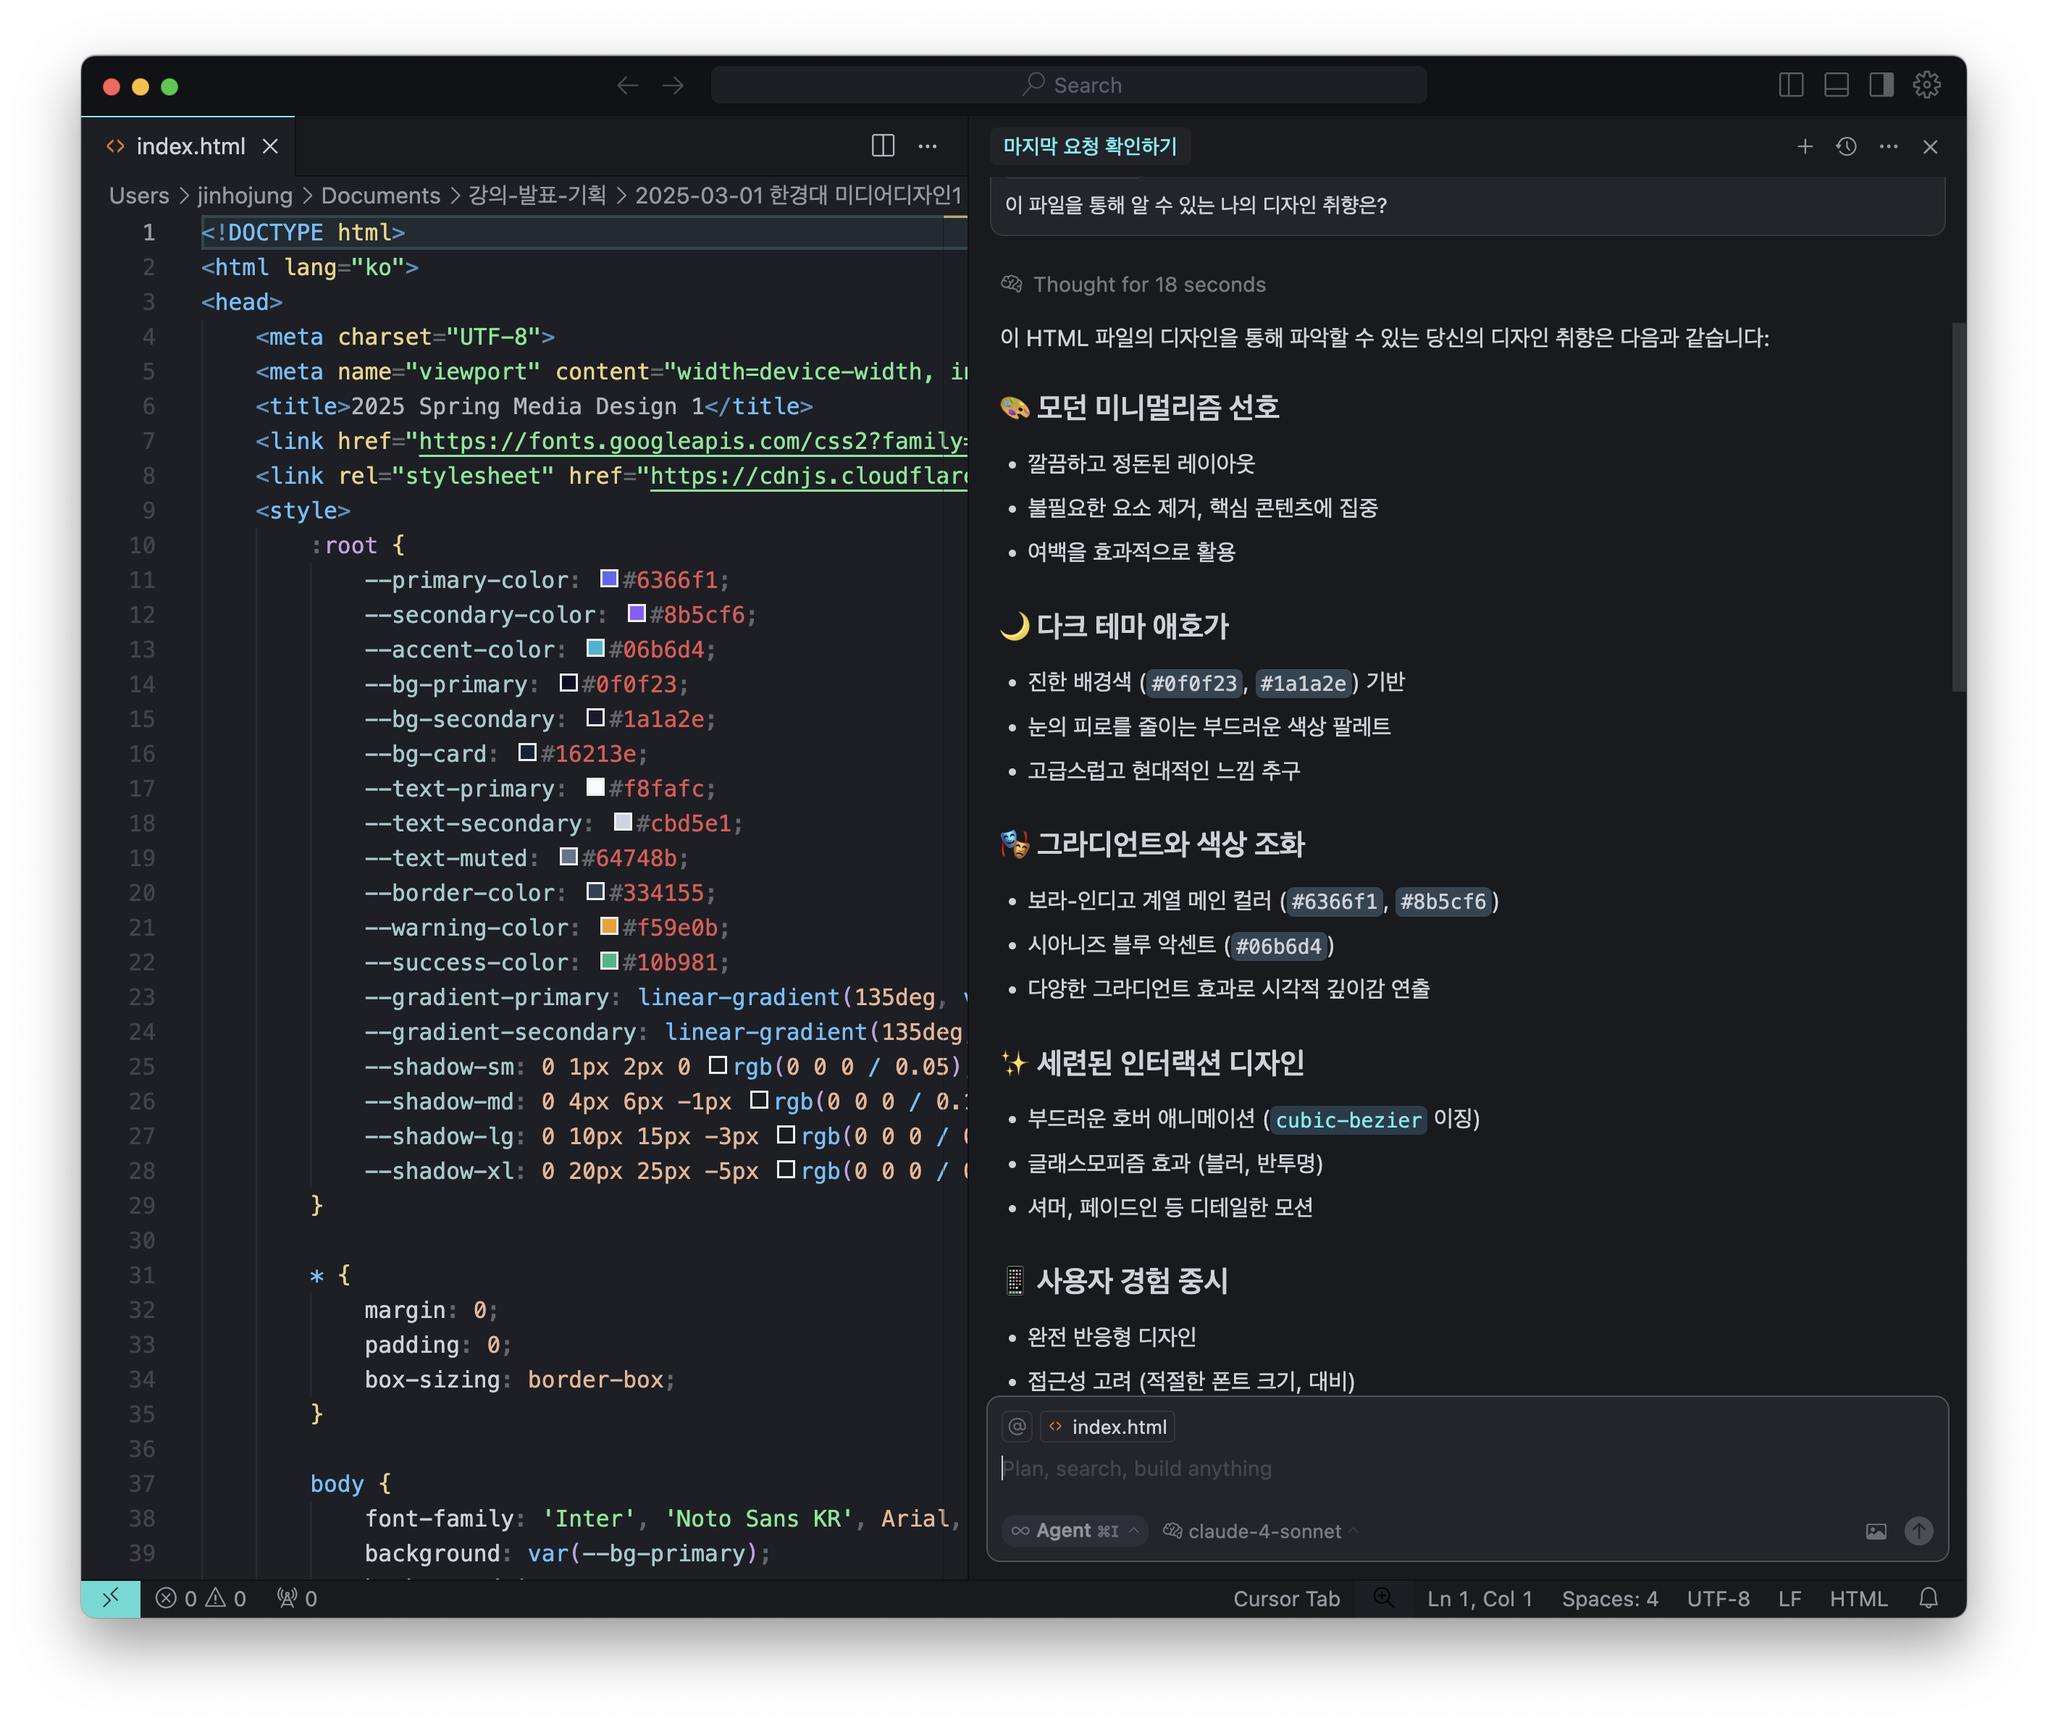Change indentation via Spaces: 4

tap(1610, 1599)
